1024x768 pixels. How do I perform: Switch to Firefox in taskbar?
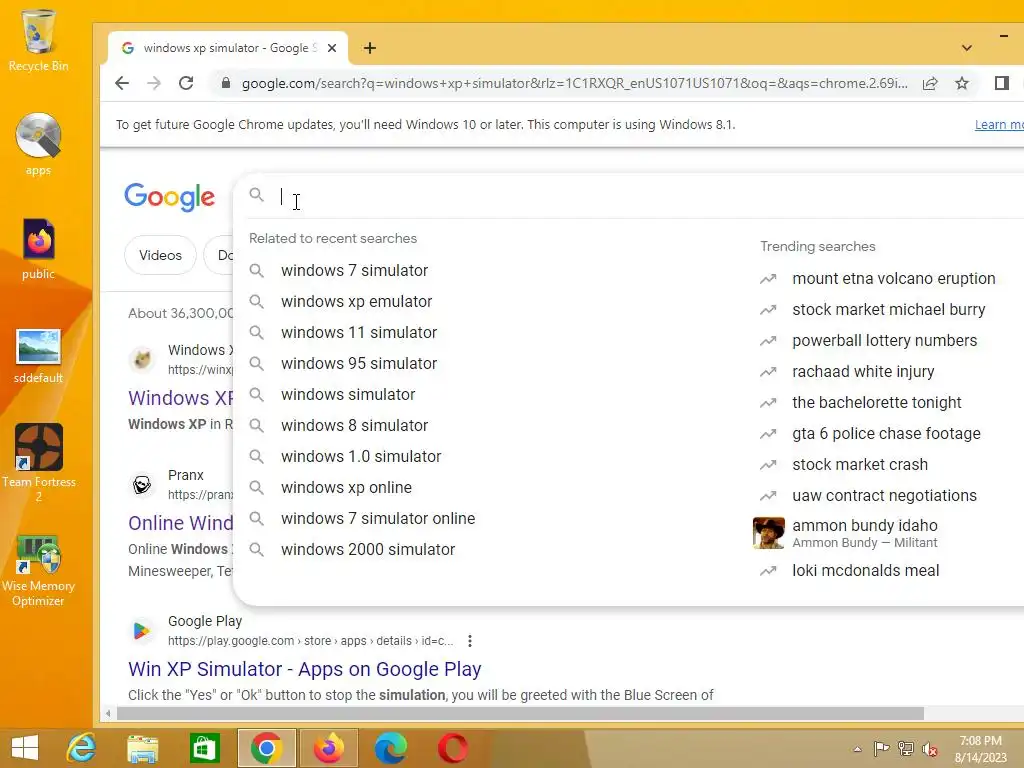point(328,748)
